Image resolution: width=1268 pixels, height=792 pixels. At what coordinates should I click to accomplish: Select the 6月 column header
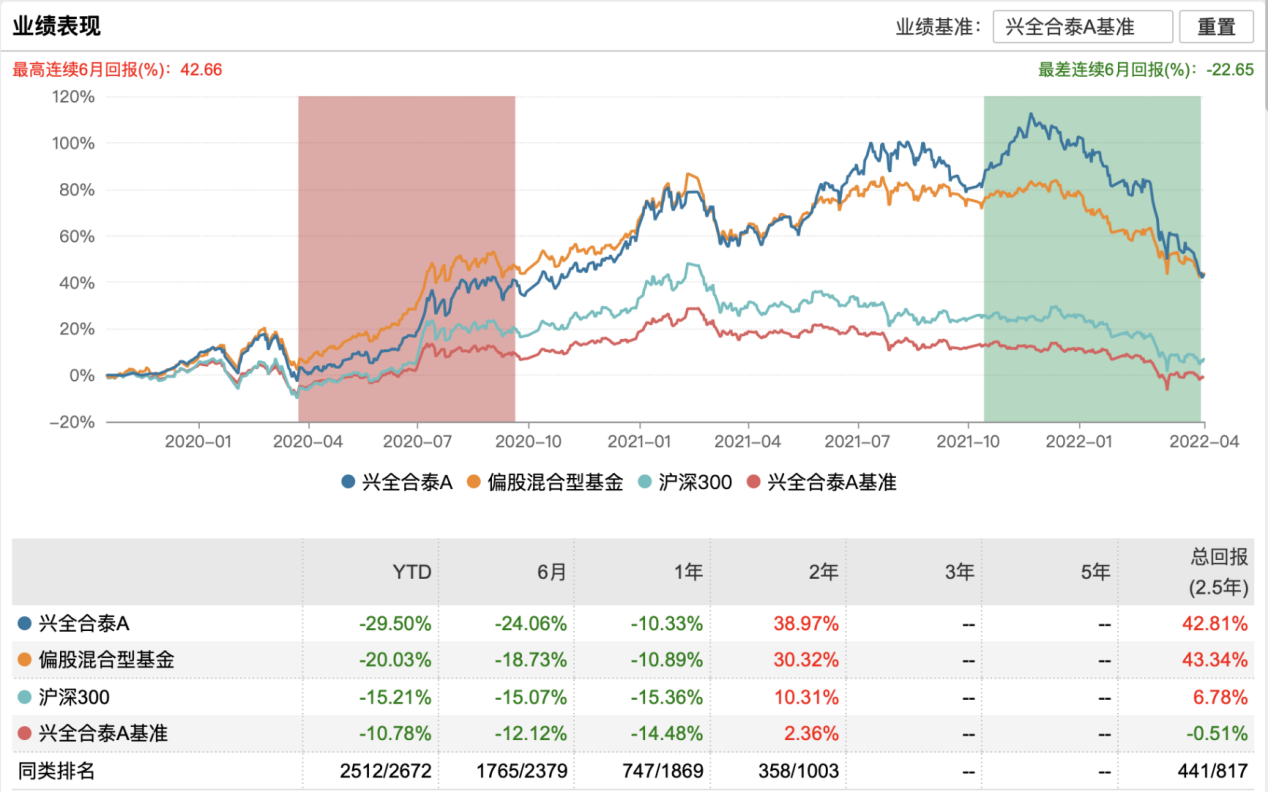(551, 572)
